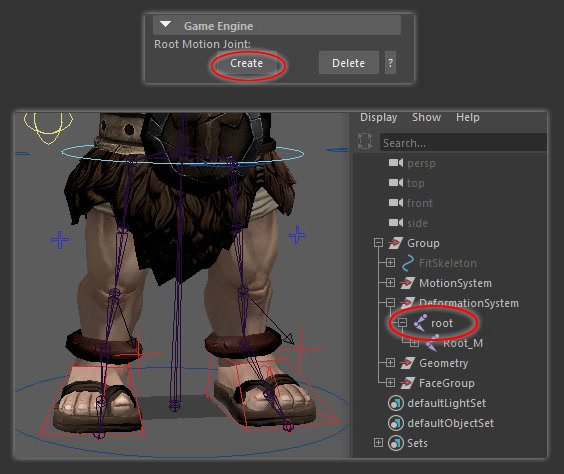Expand the Geometry node
The width and height of the screenshot is (564, 474).
[390, 363]
